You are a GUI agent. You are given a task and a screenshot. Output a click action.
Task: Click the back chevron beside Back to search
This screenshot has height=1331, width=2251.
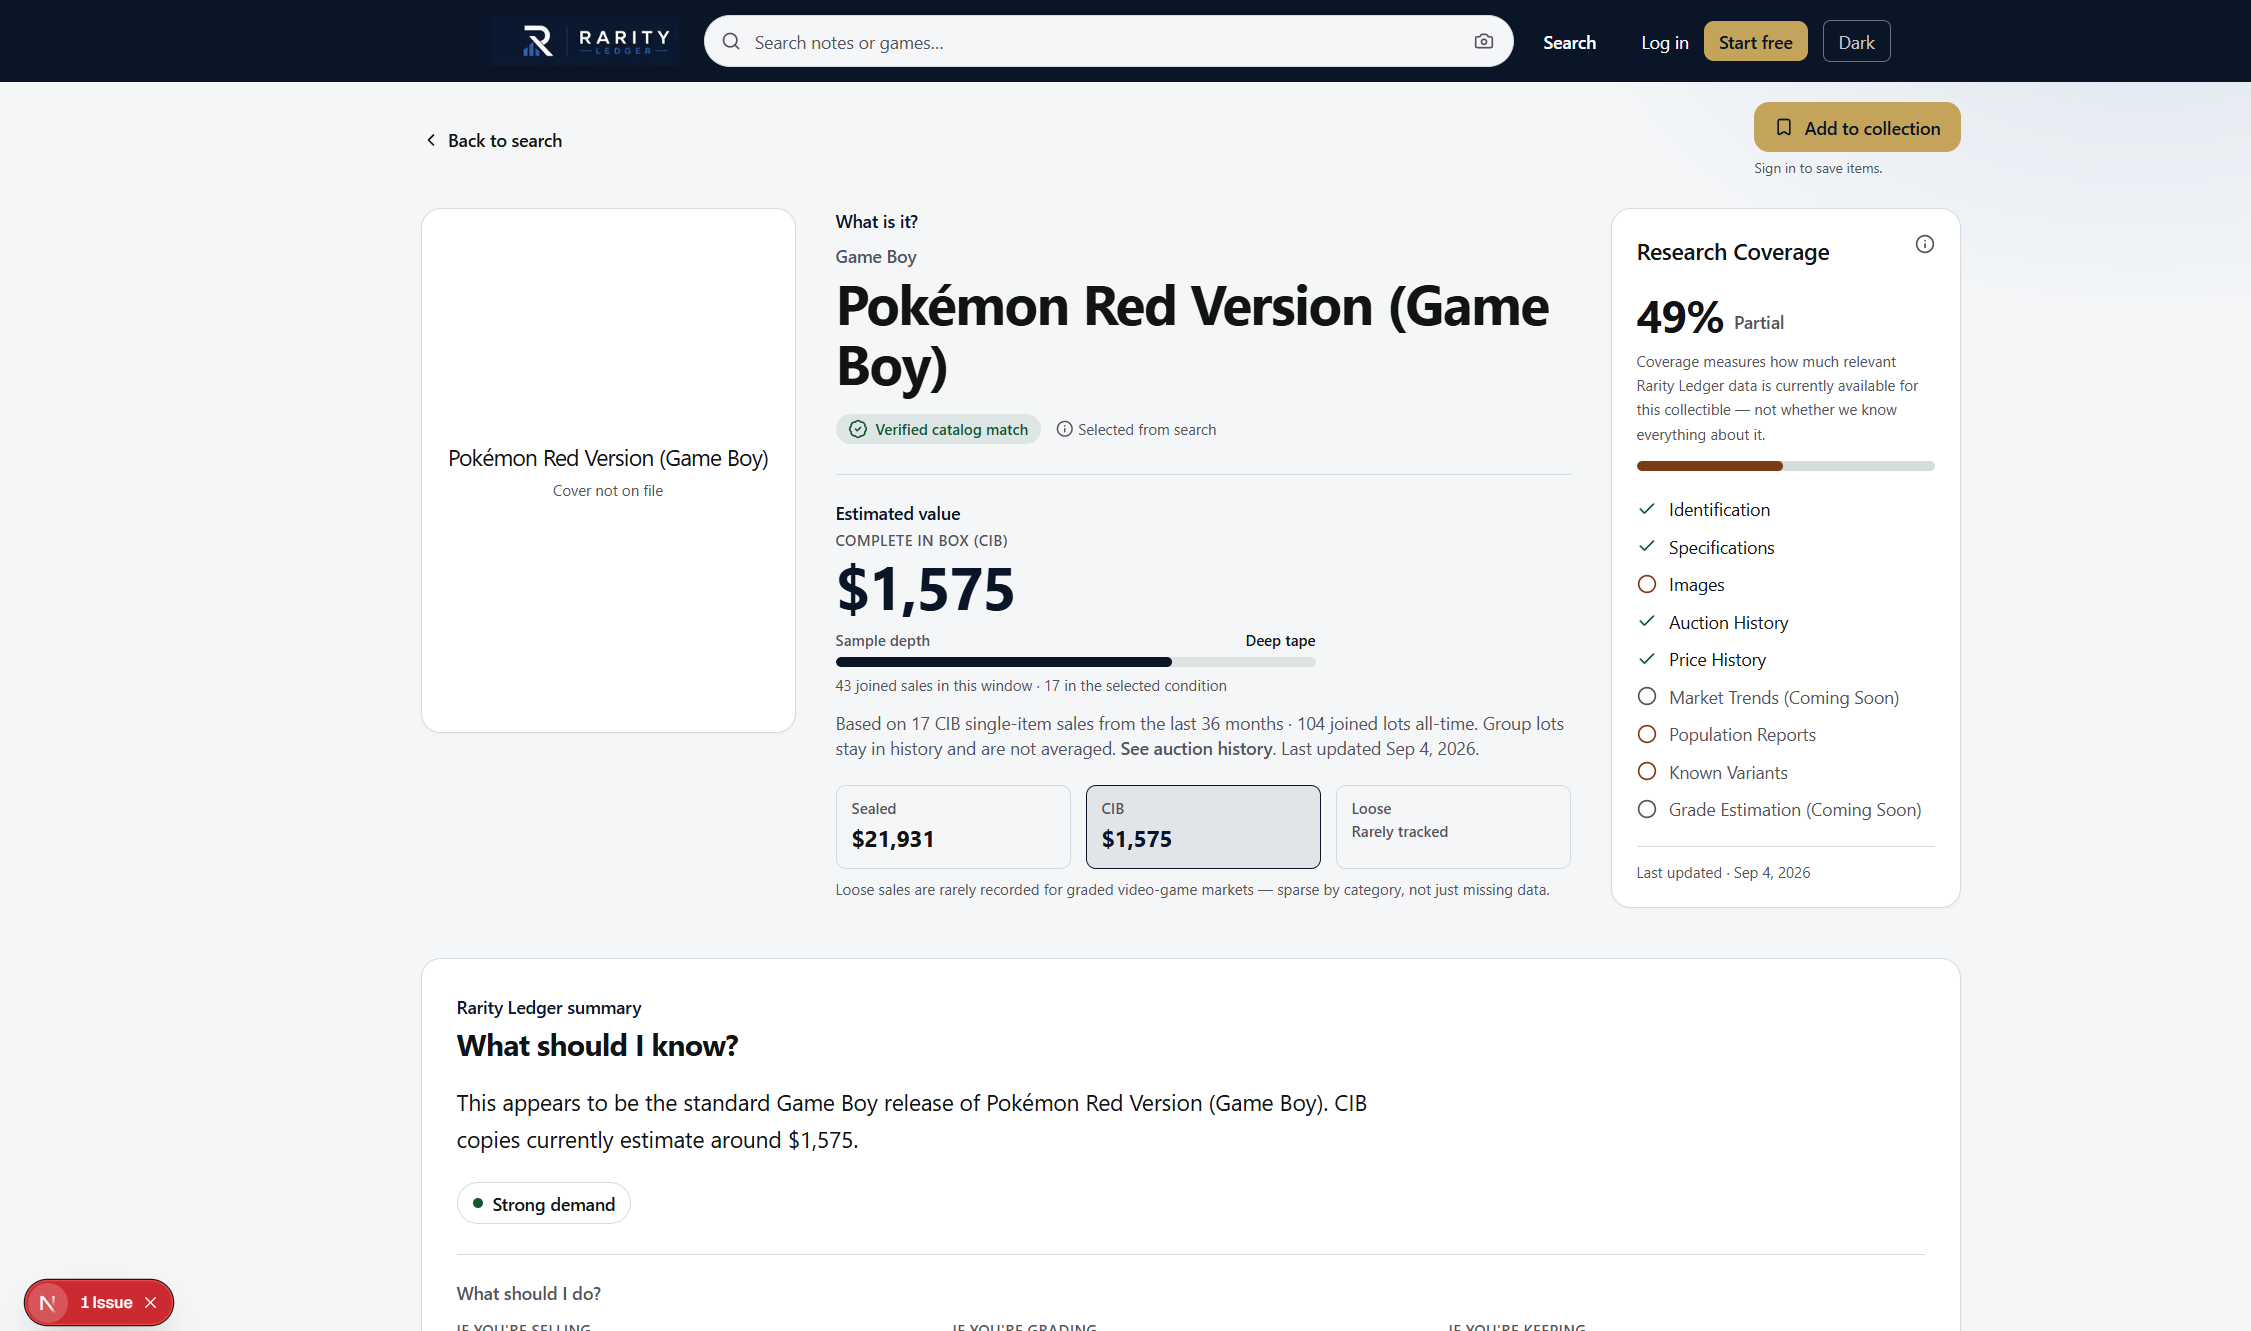pos(431,140)
